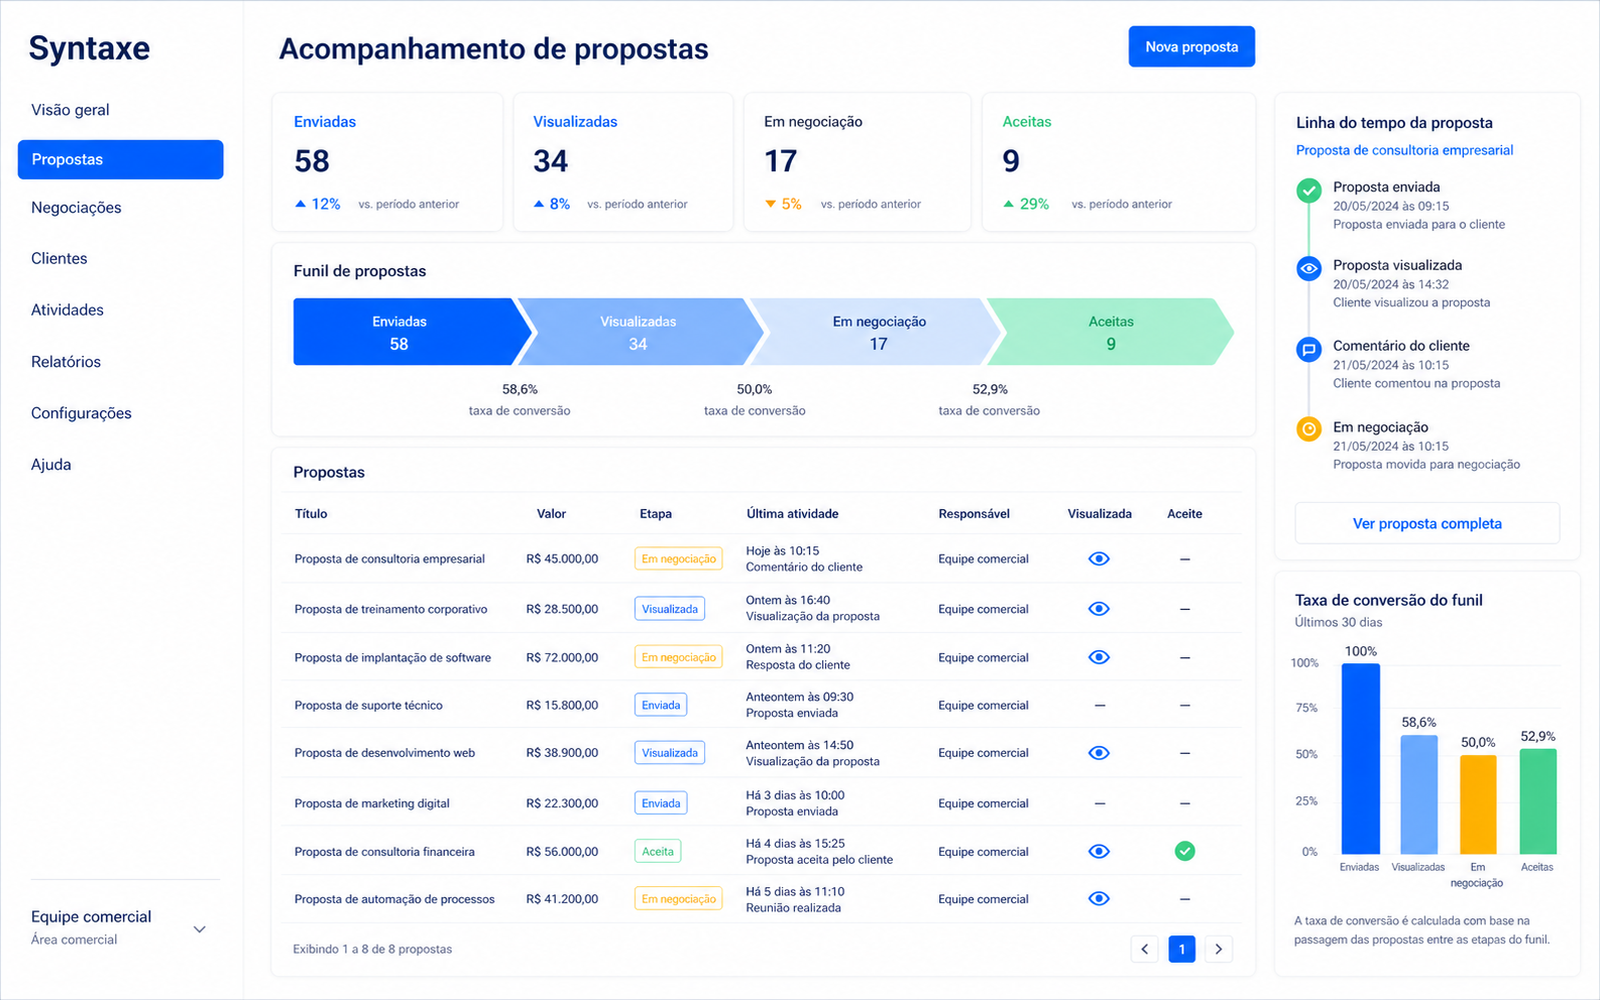The height and width of the screenshot is (1000, 1600).
Task: Click the Última atividade column header
Action: [x=792, y=514]
